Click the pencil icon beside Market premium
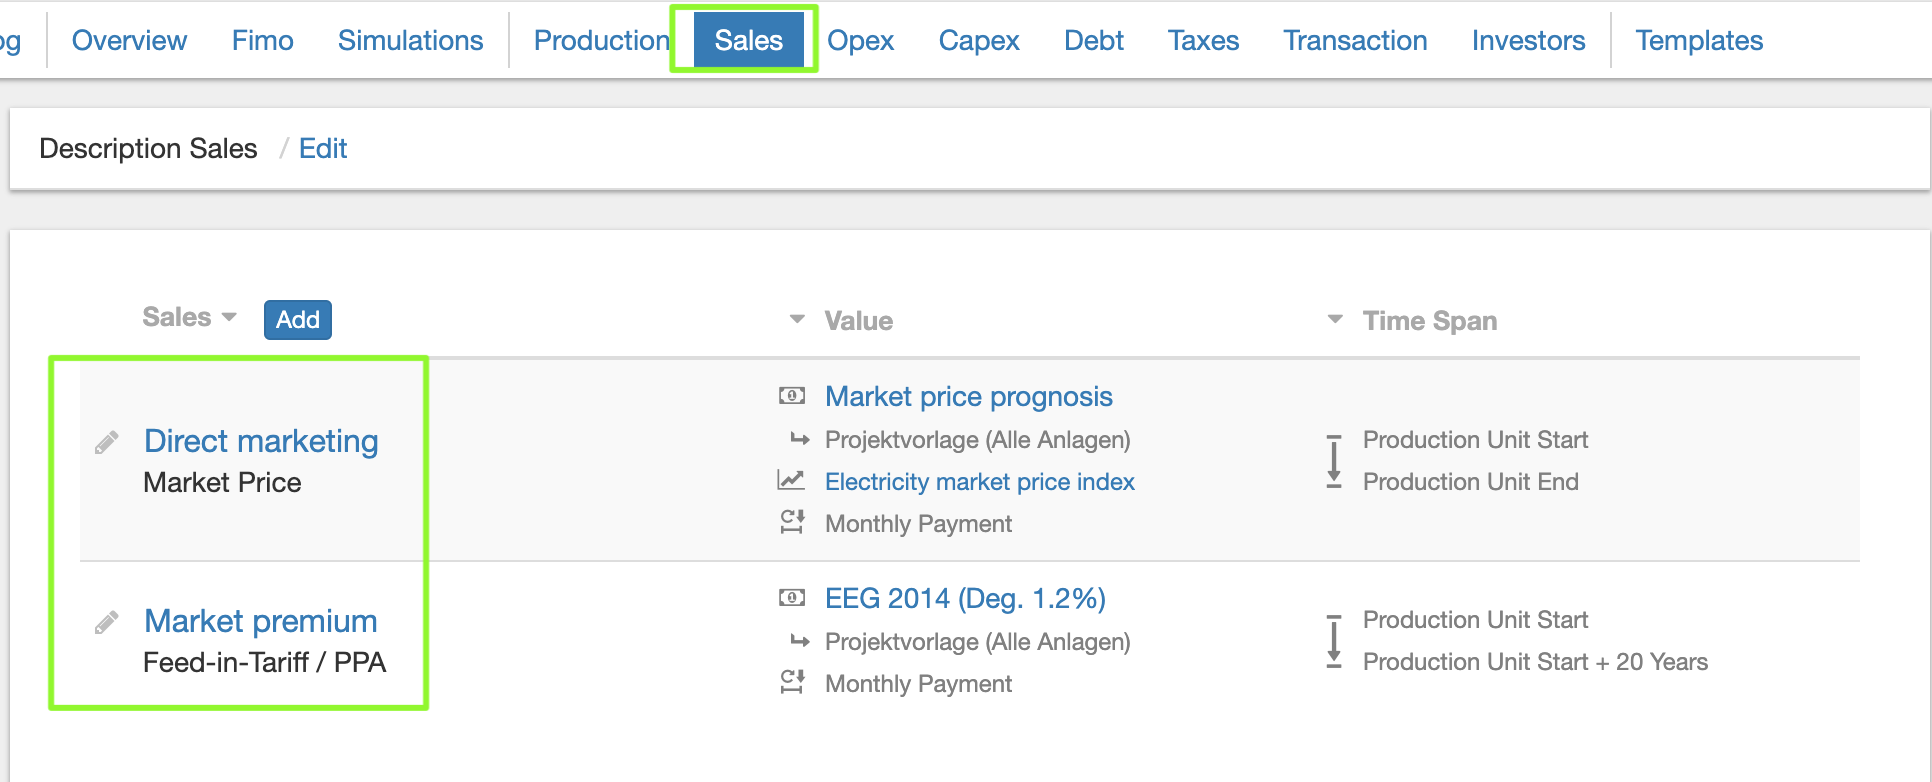The image size is (1932, 782). 107,622
